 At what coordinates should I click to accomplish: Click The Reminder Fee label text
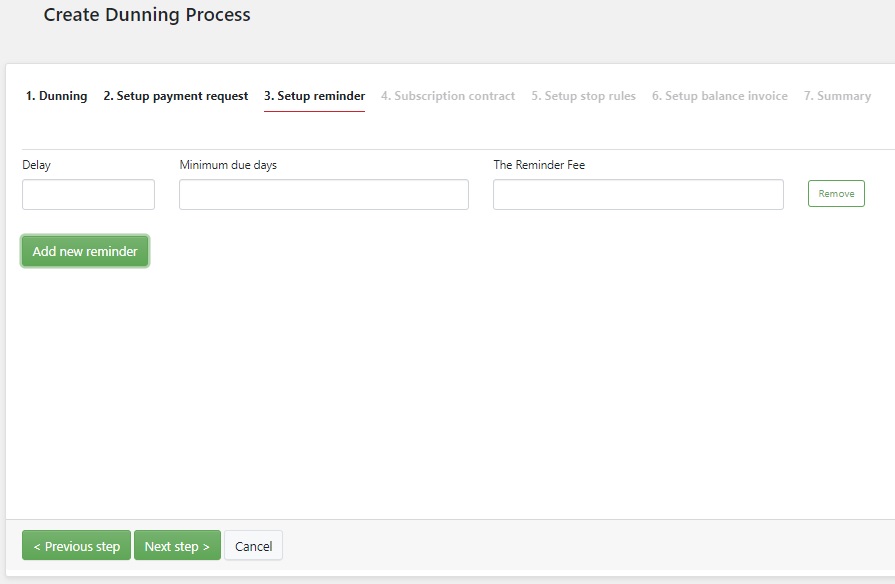click(x=539, y=165)
